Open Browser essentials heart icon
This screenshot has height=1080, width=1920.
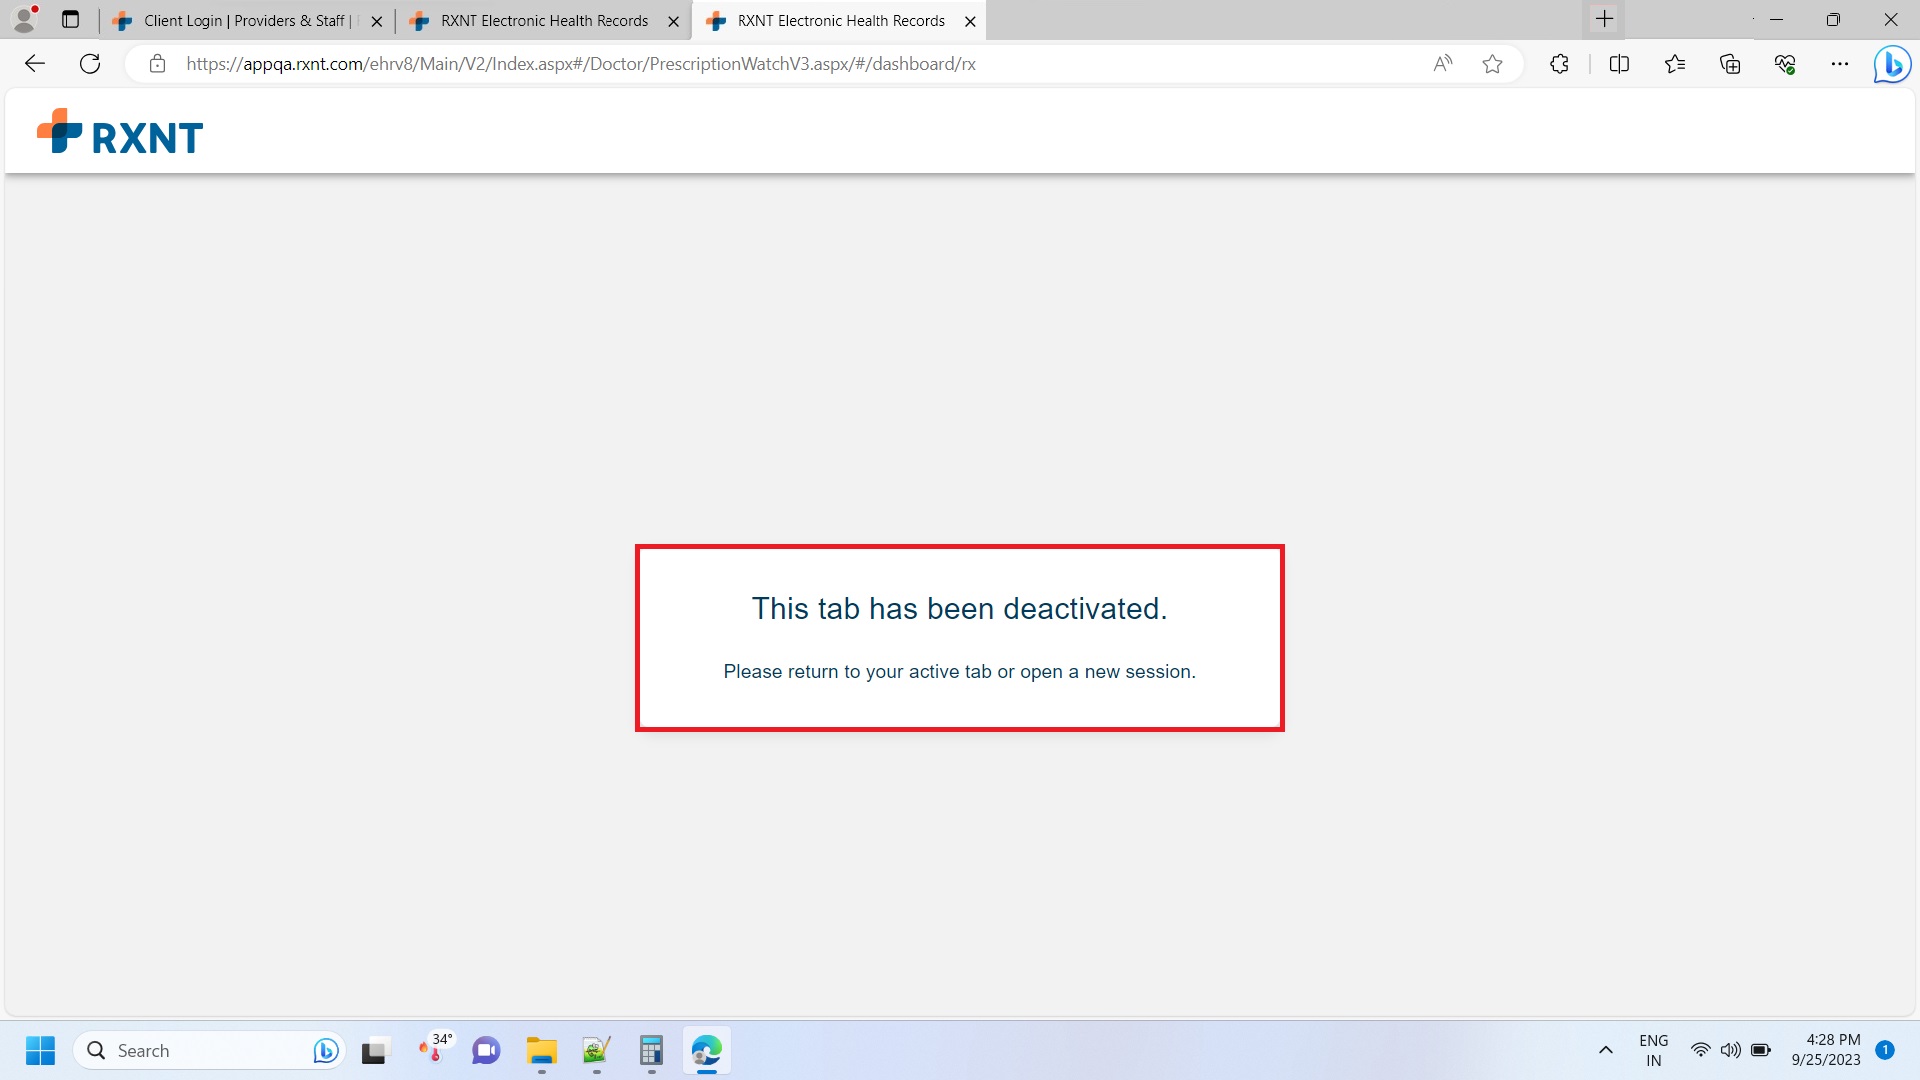1785,64
